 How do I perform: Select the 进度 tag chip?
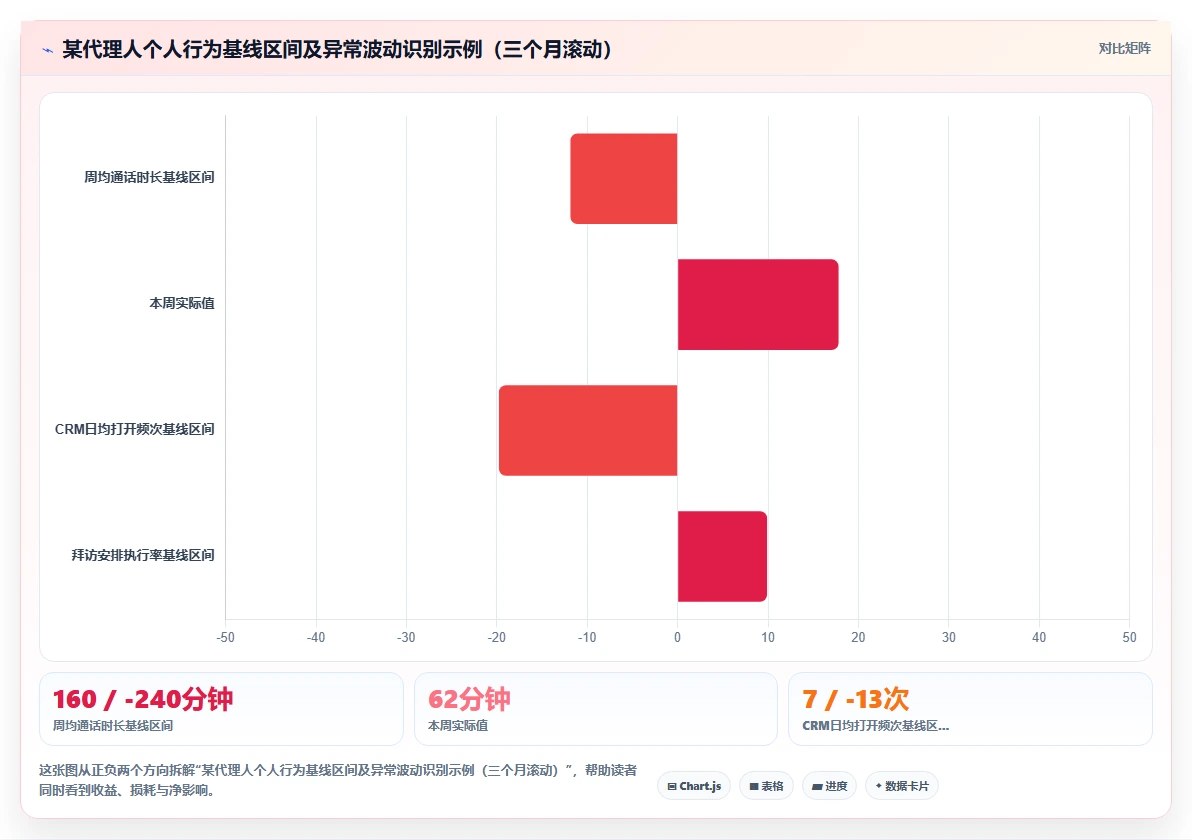(x=829, y=786)
